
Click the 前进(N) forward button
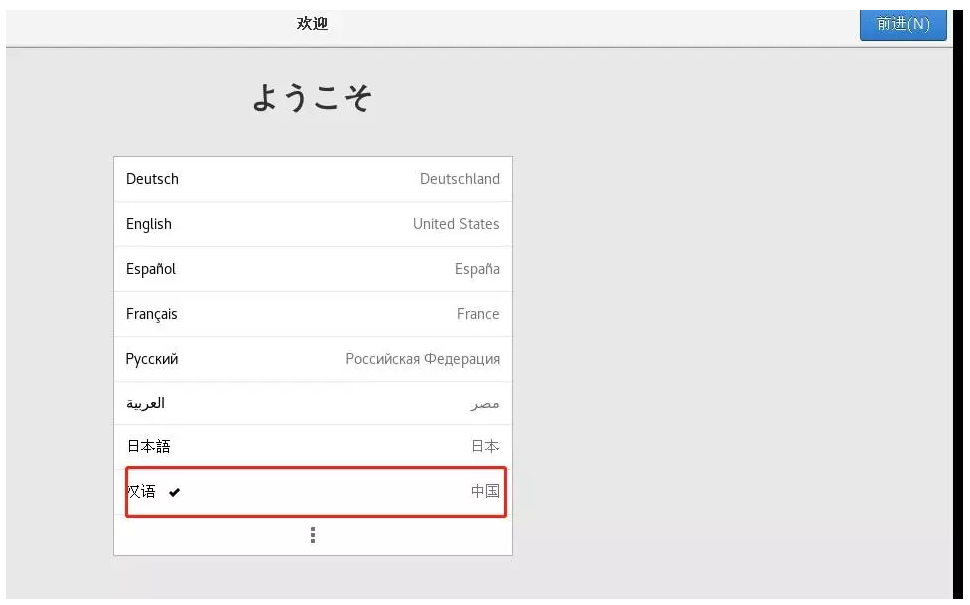[x=903, y=25]
